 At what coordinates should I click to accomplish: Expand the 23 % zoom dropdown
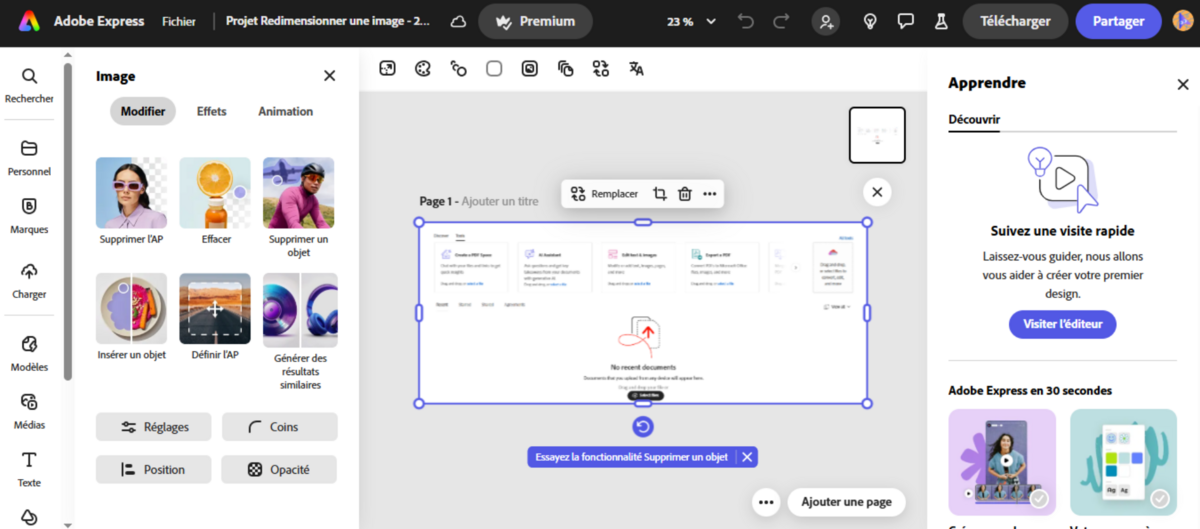click(x=692, y=21)
